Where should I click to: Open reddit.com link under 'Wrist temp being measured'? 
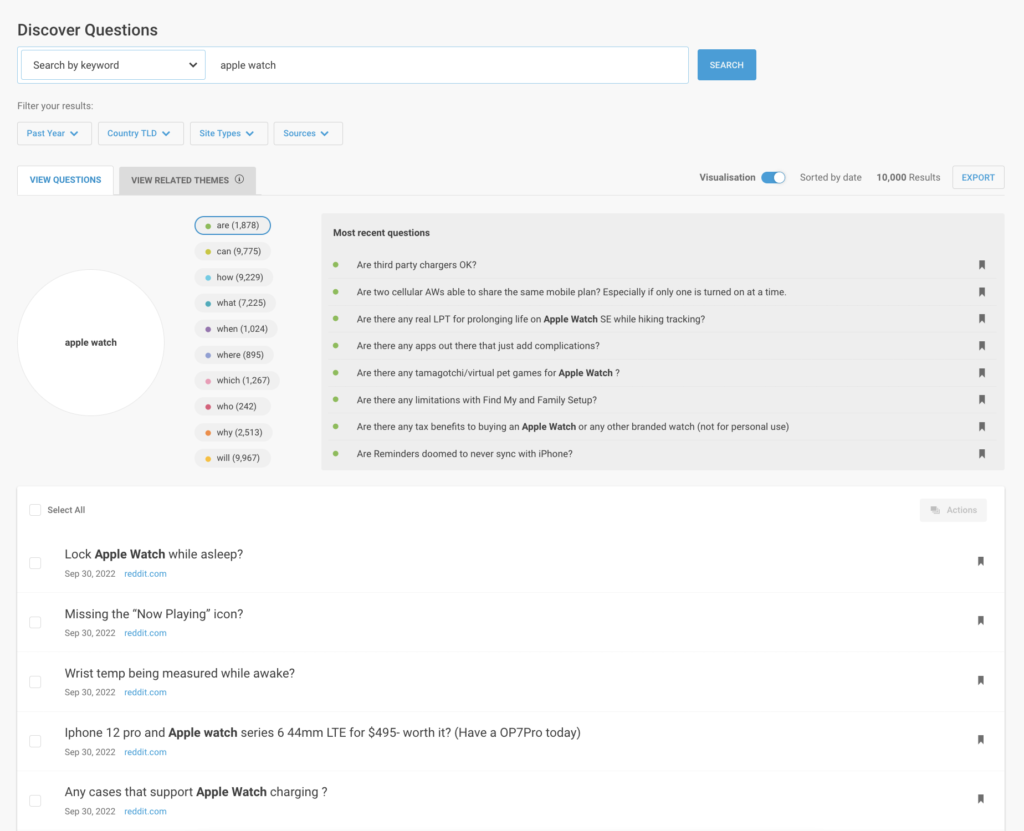145,692
